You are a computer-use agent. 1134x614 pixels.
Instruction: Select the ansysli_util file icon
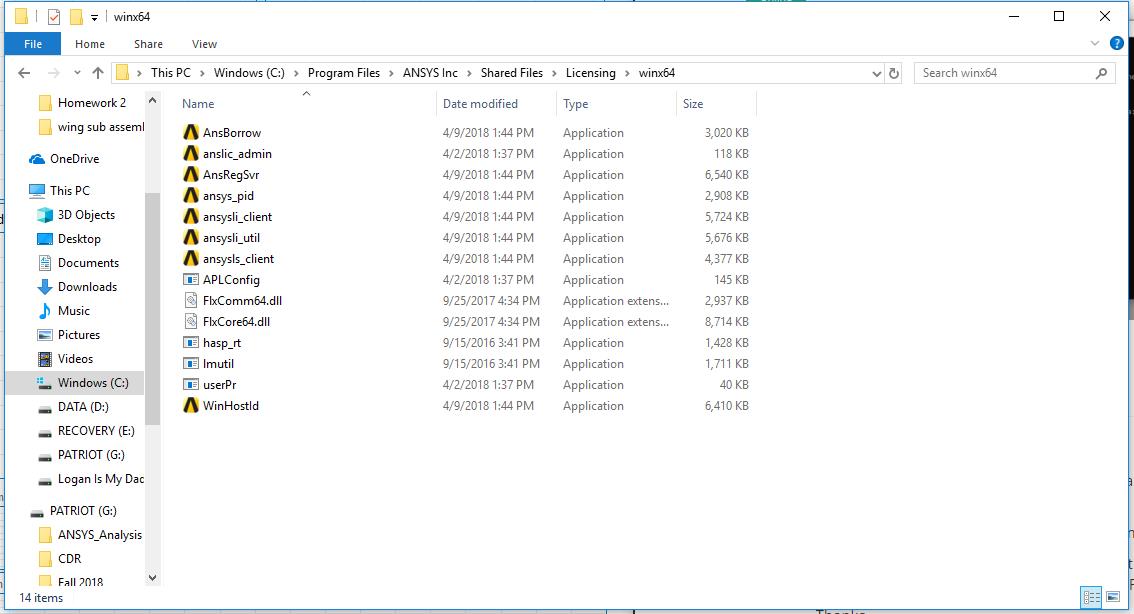191,237
